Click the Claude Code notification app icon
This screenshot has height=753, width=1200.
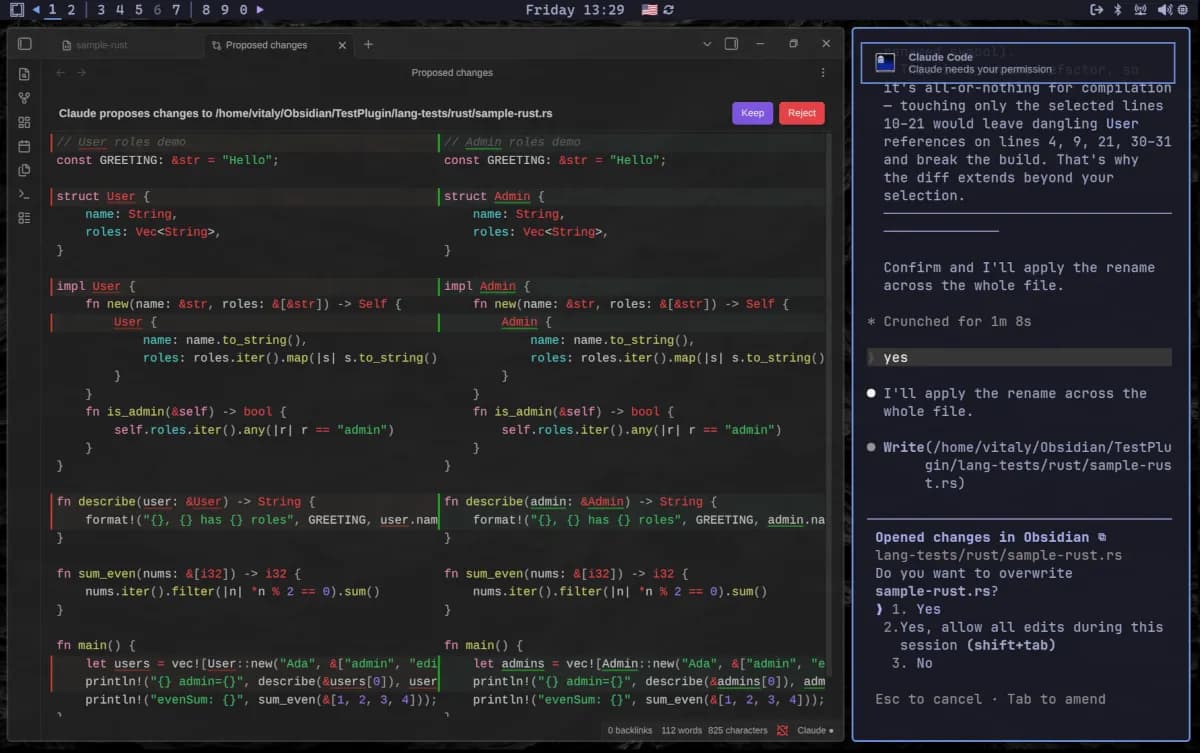tap(884, 63)
